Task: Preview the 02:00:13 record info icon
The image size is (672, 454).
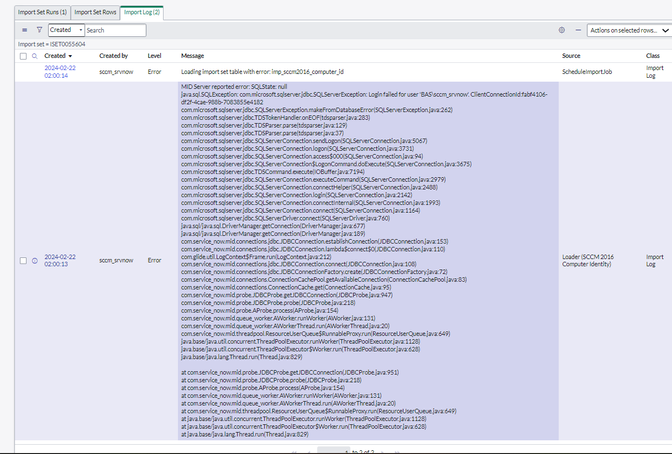Action: click(35, 261)
